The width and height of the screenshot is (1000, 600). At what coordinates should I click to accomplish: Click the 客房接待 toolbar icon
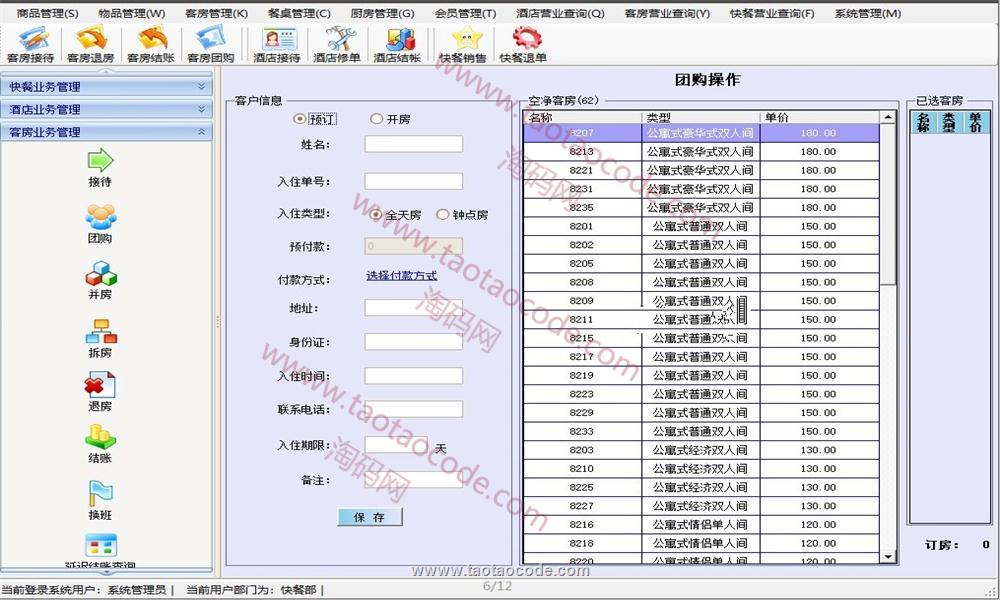tap(30, 44)
